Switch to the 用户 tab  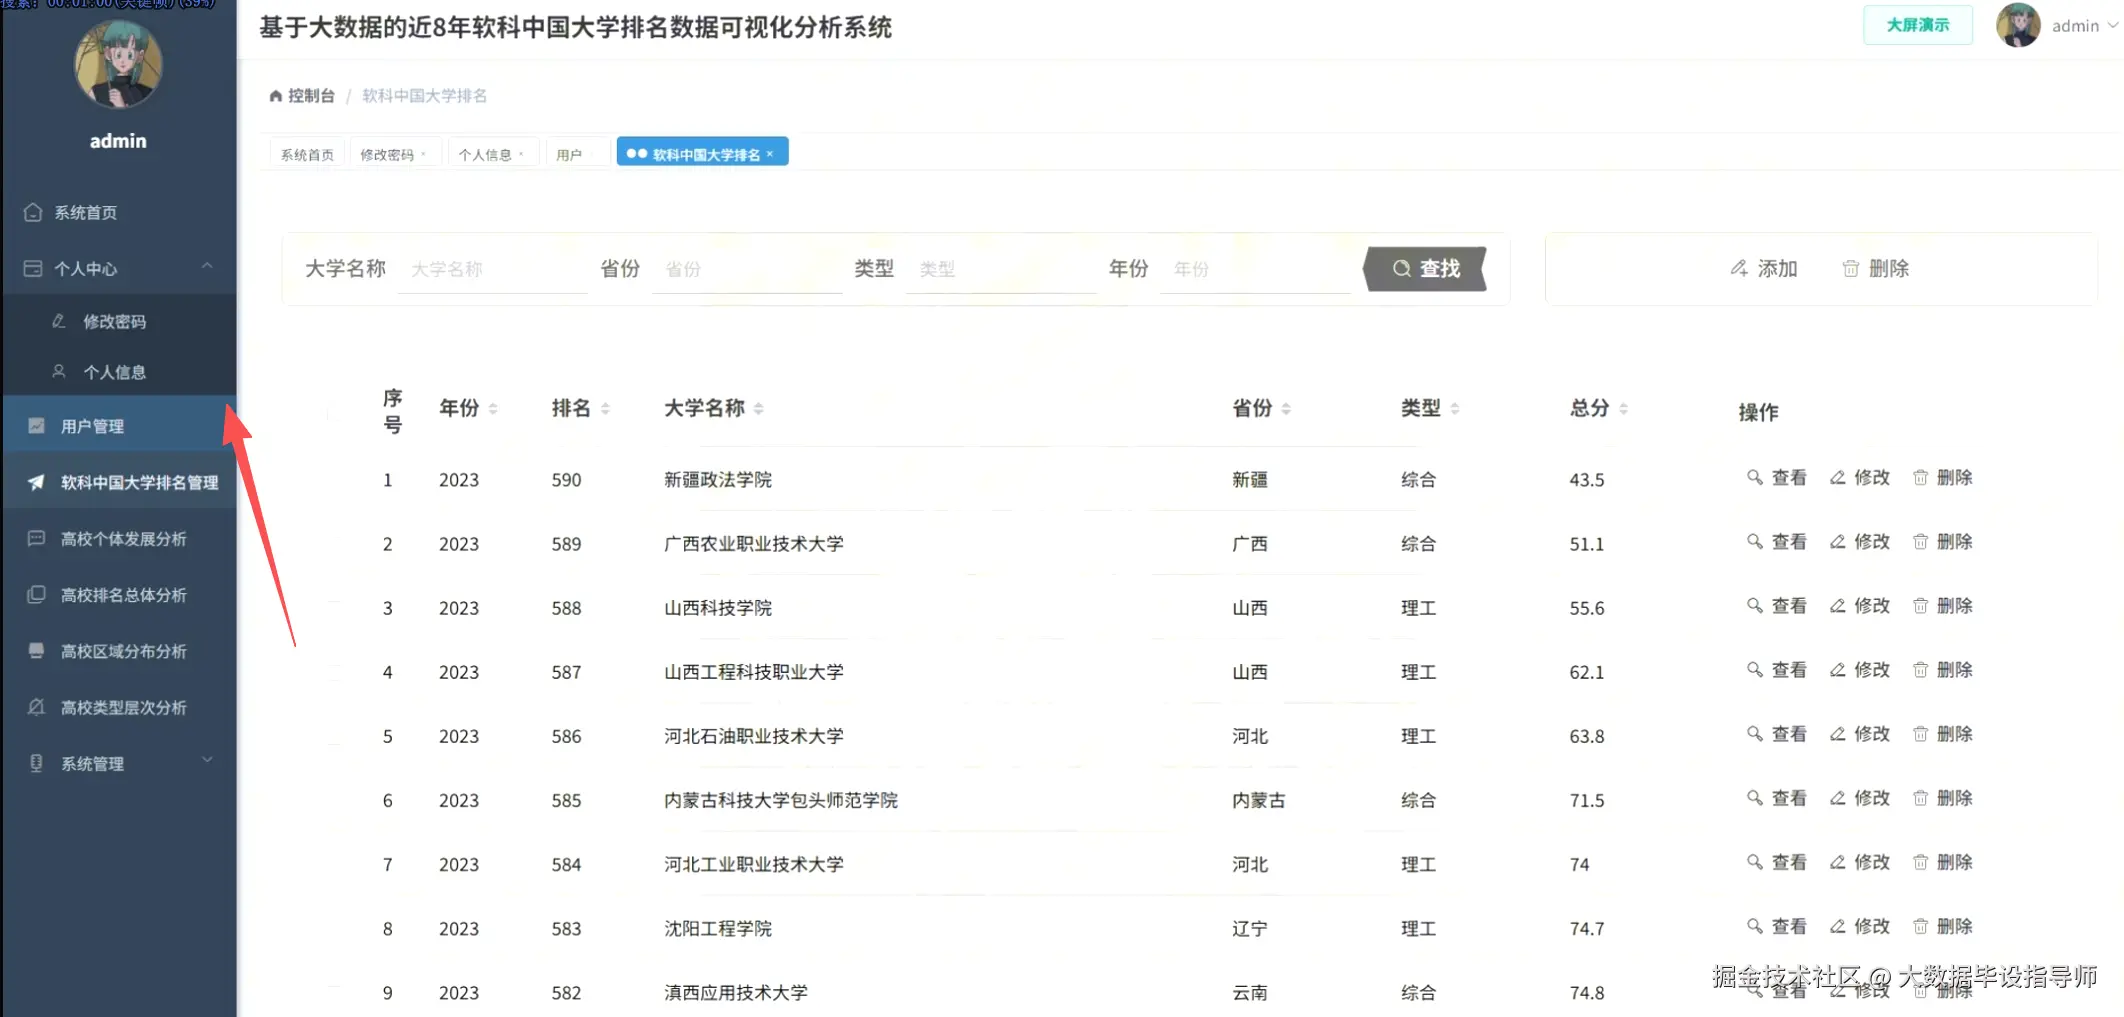coord(570,153)
